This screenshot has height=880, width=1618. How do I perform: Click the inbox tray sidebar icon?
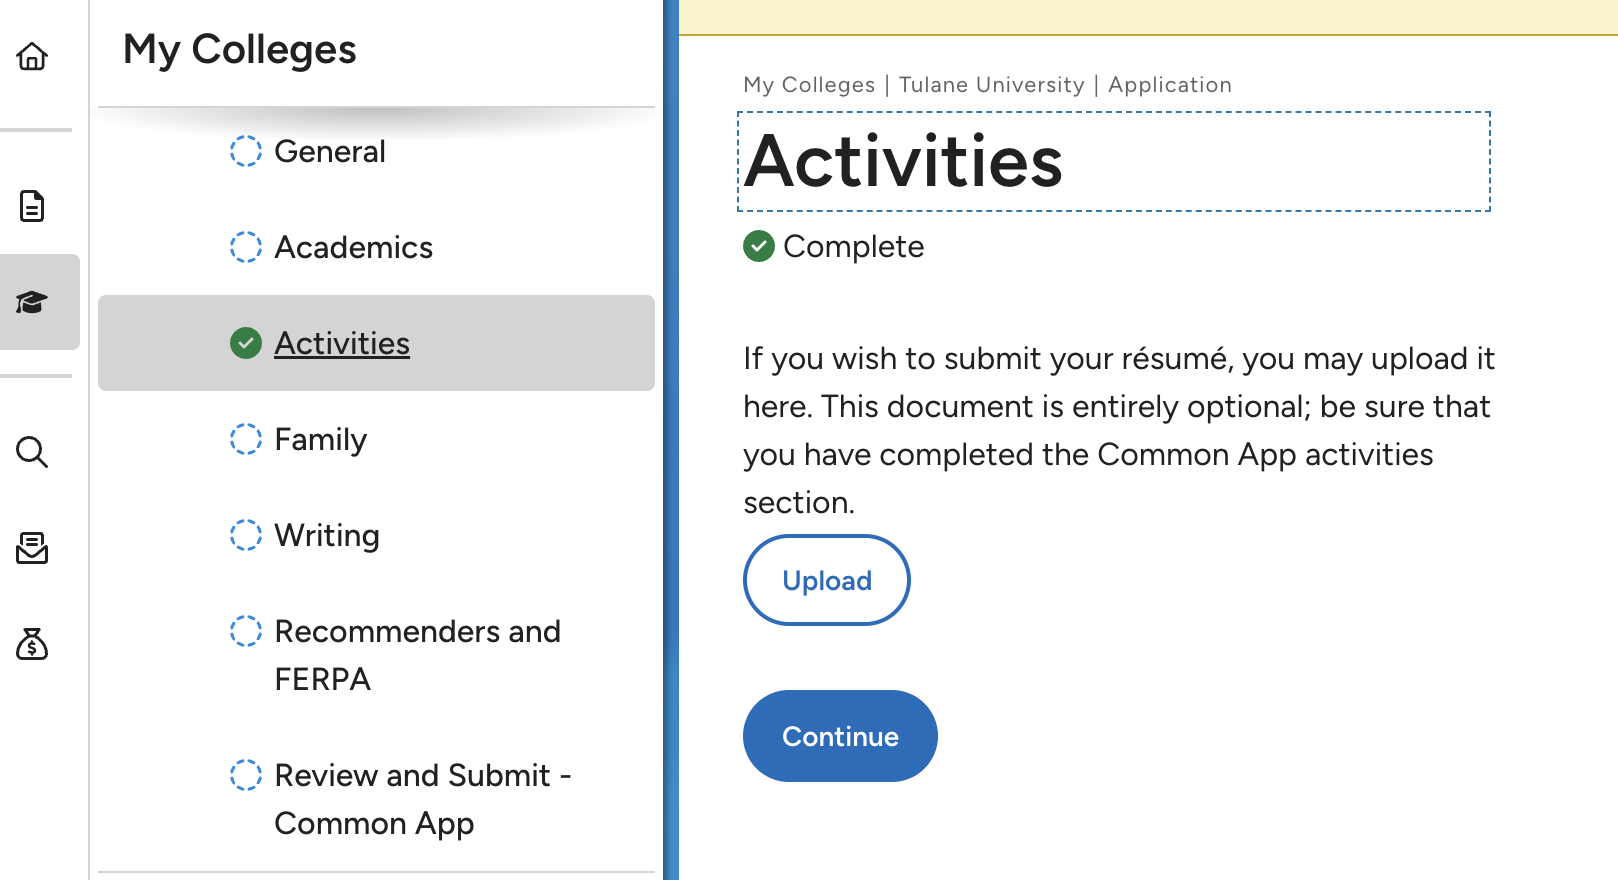point(32,548)
